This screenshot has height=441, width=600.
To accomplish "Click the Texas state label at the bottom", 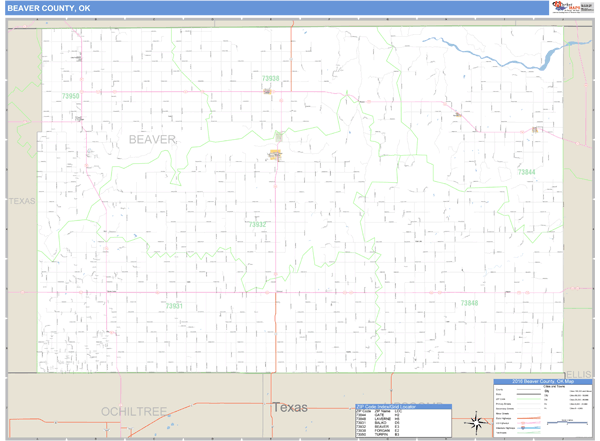I will [x=291, y=407].
